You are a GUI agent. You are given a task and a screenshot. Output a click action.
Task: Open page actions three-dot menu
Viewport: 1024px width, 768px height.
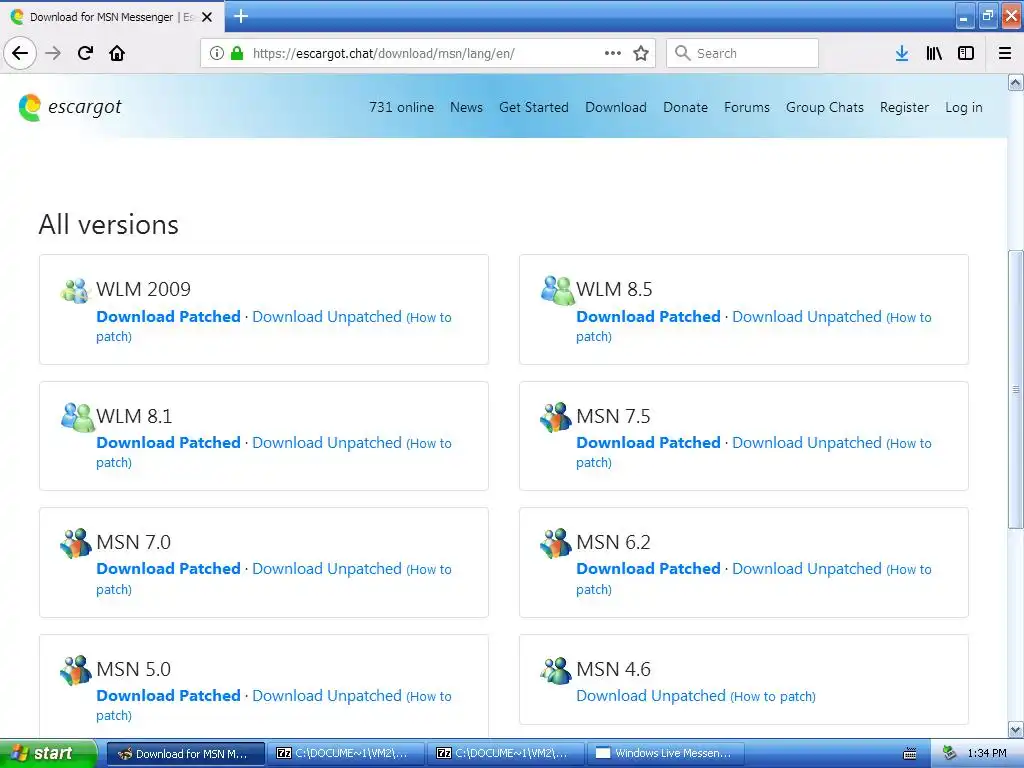(x=613, y=53)
